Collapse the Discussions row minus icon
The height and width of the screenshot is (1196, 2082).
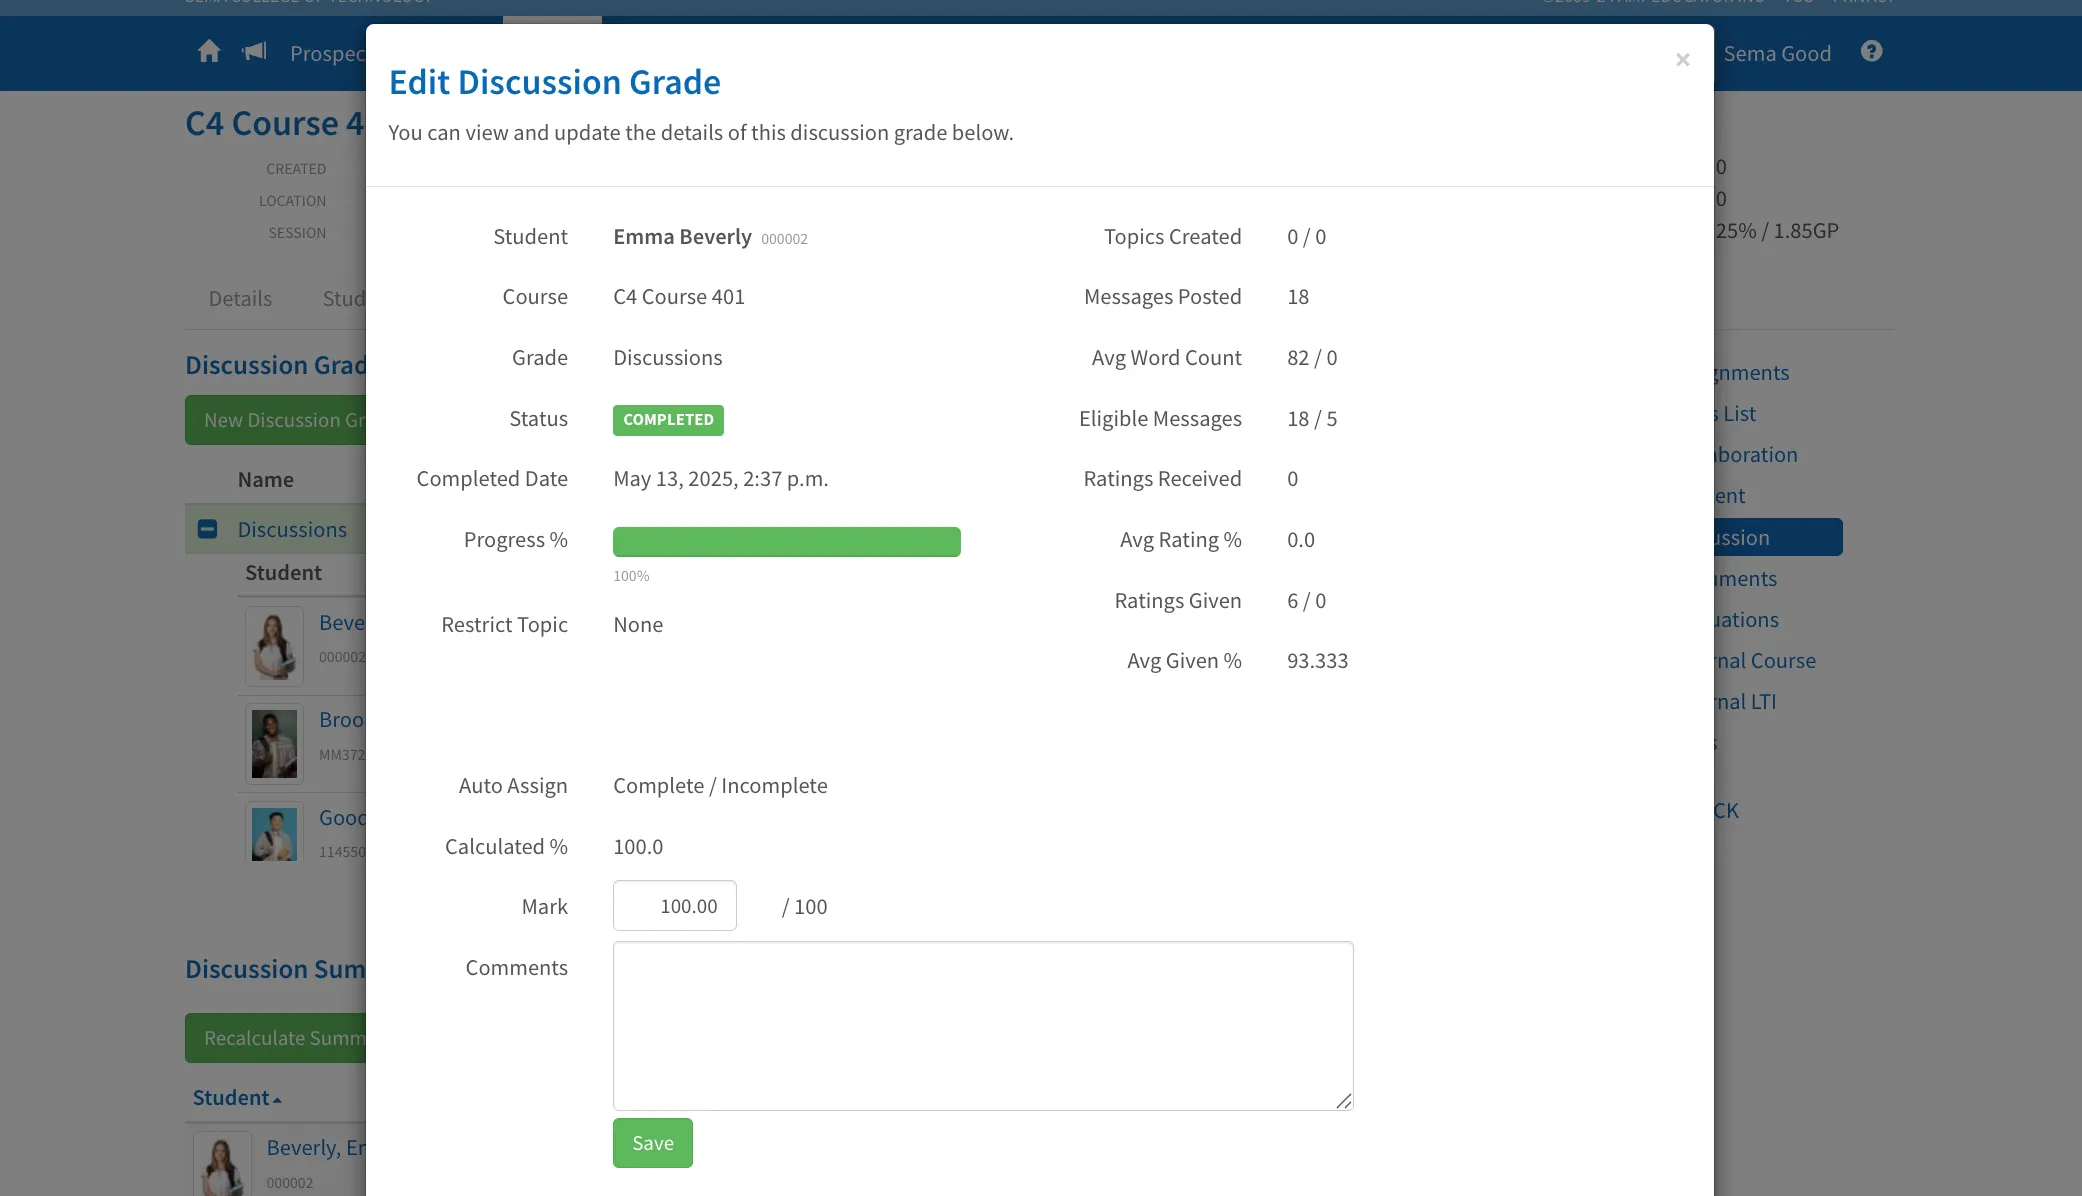point(207,529)
